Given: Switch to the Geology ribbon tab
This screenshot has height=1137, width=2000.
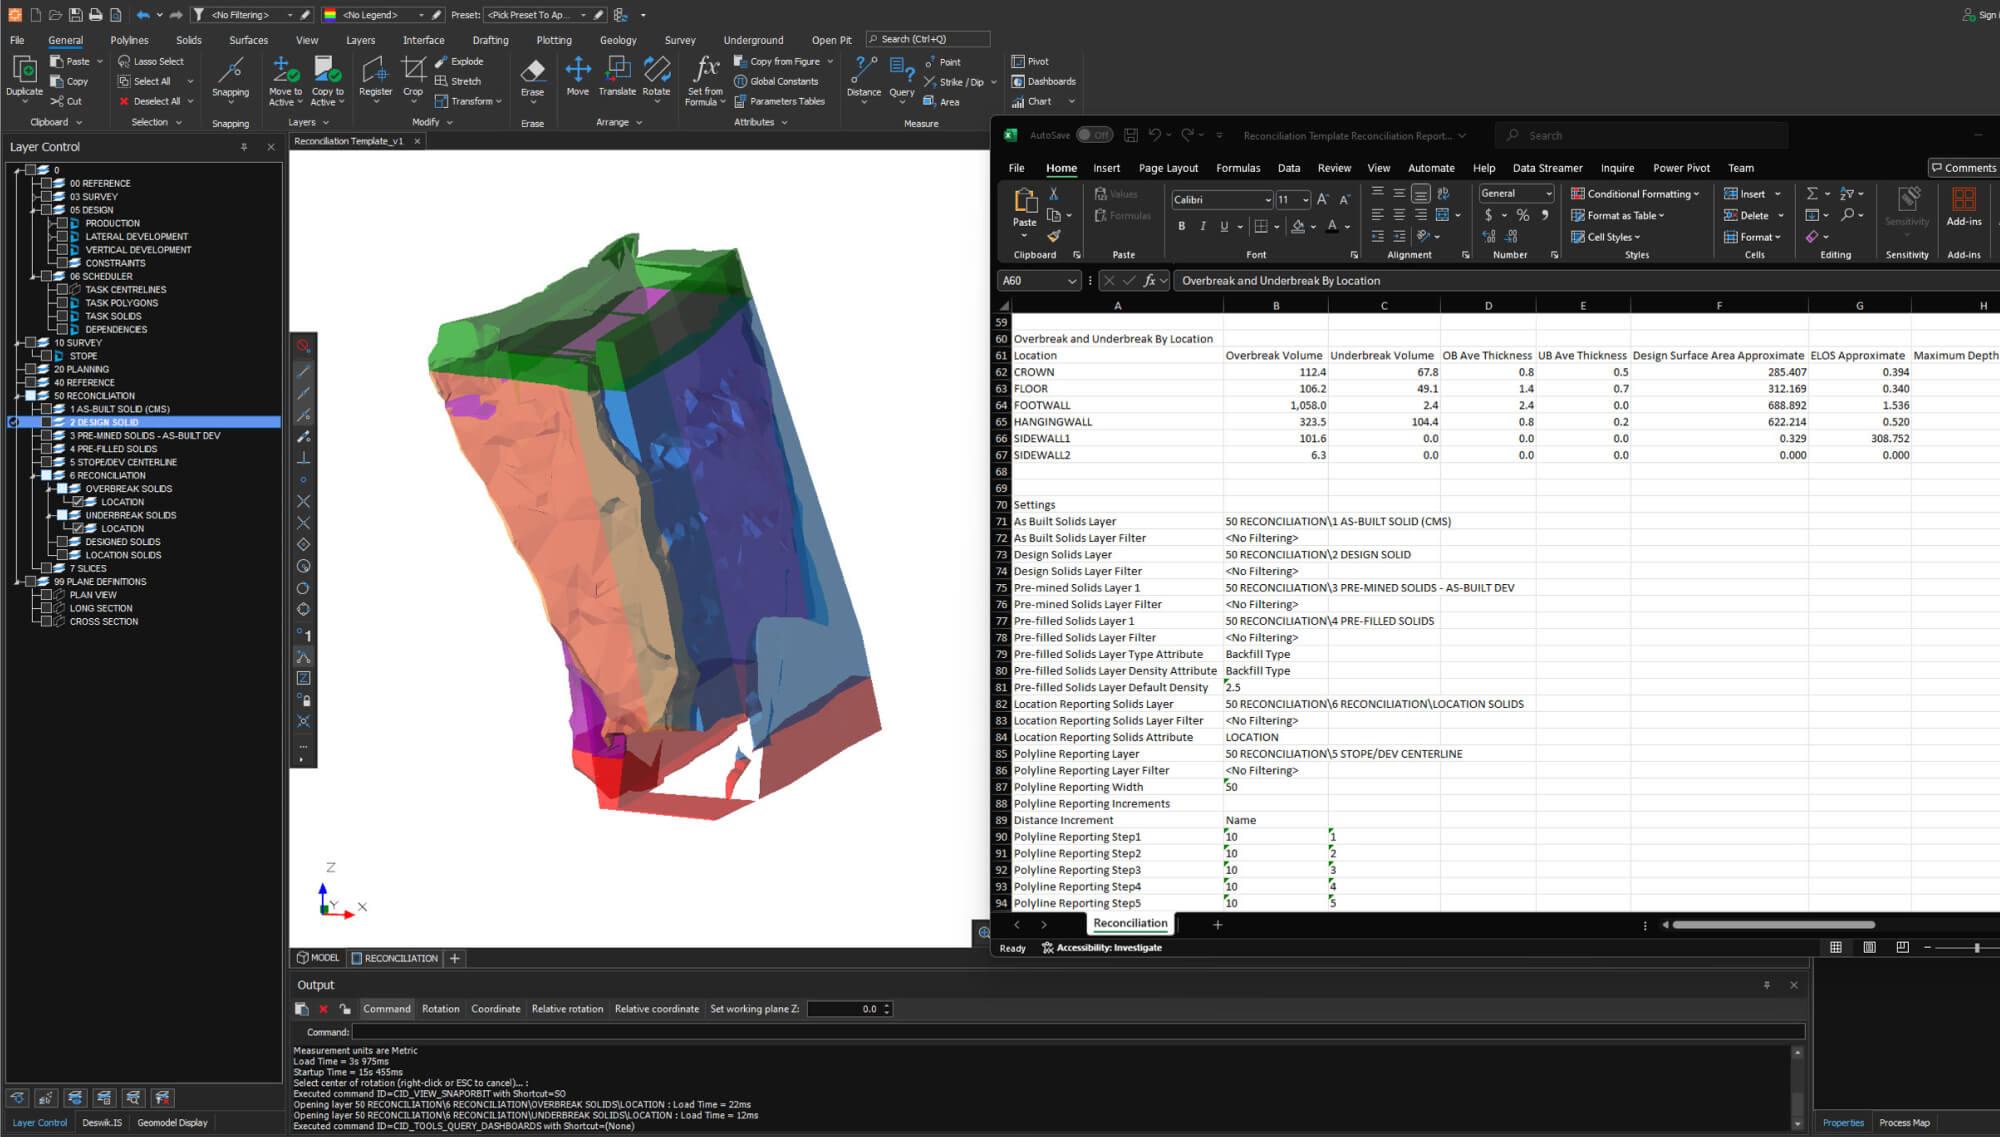Looking at the screenshot, I should pyautogui.click(x=618, y=40).
